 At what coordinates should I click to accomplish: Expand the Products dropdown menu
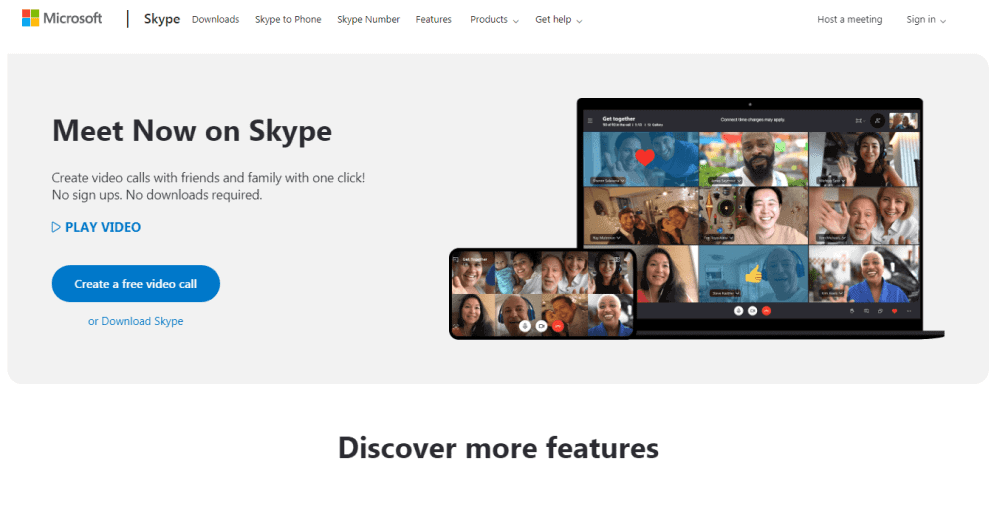494,20
